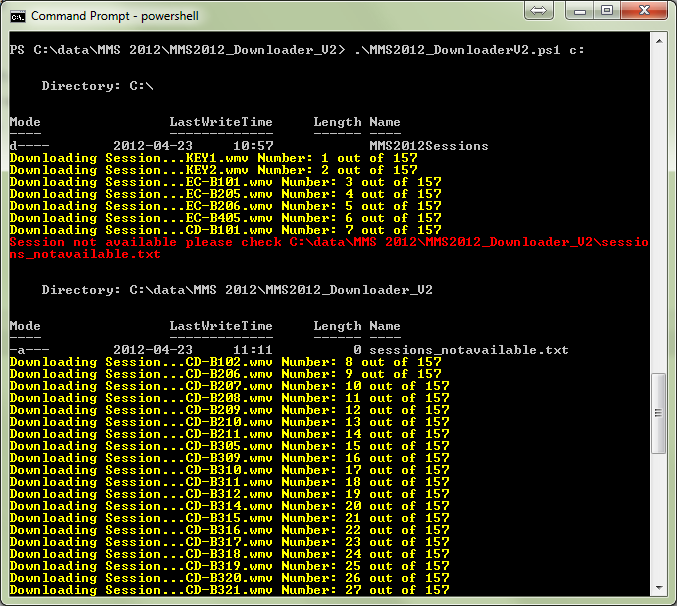677x606 pixels.
Task: Click the CD-B319.wmv download line
Action: 230,566
